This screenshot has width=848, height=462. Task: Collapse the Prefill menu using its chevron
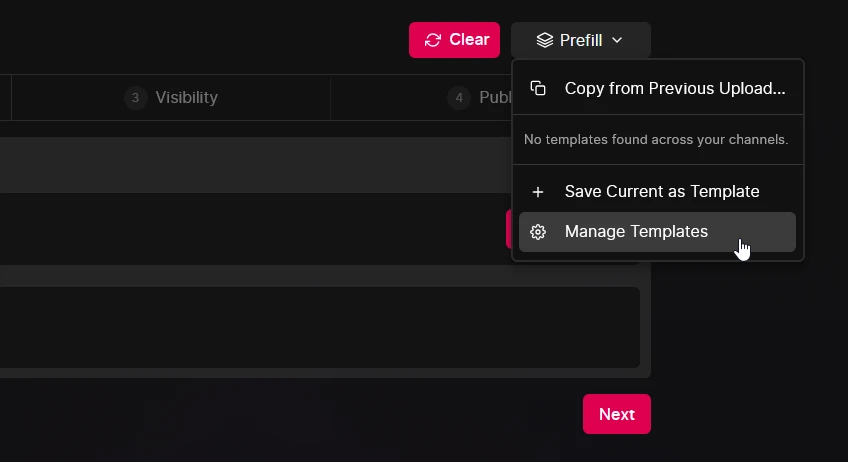click(x=617, y=40)
